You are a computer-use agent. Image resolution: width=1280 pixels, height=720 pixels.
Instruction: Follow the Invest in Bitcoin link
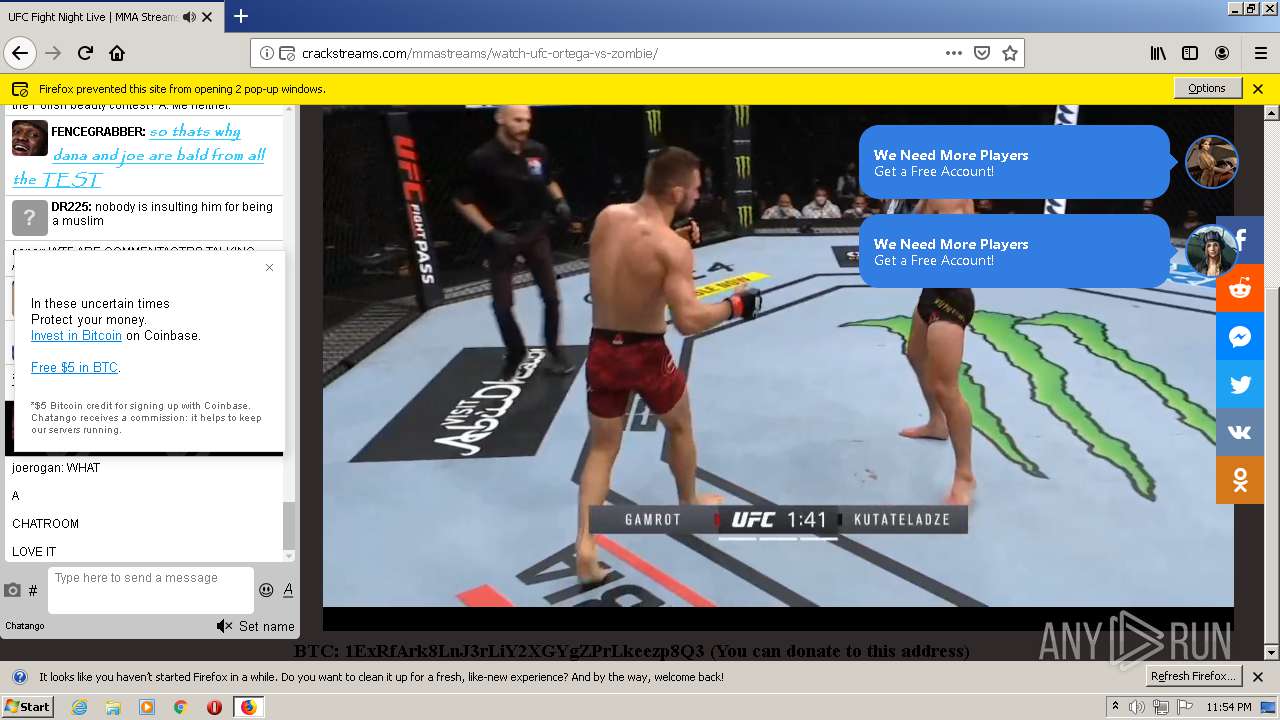point(76,336)
